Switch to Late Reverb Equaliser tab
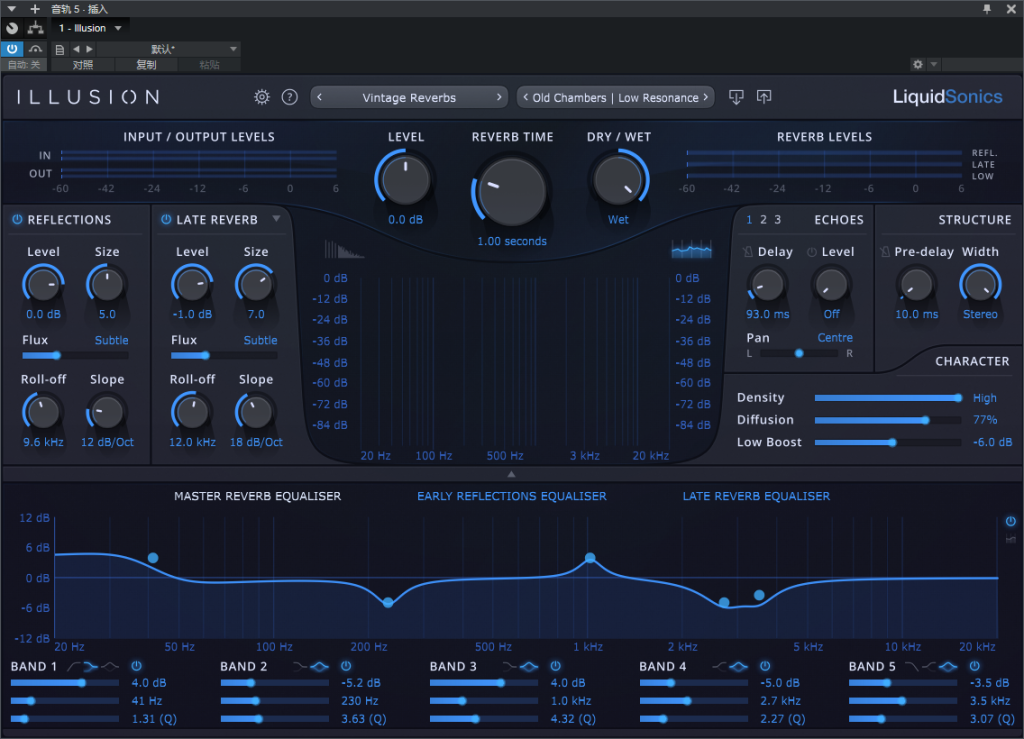 pos(756,496)
